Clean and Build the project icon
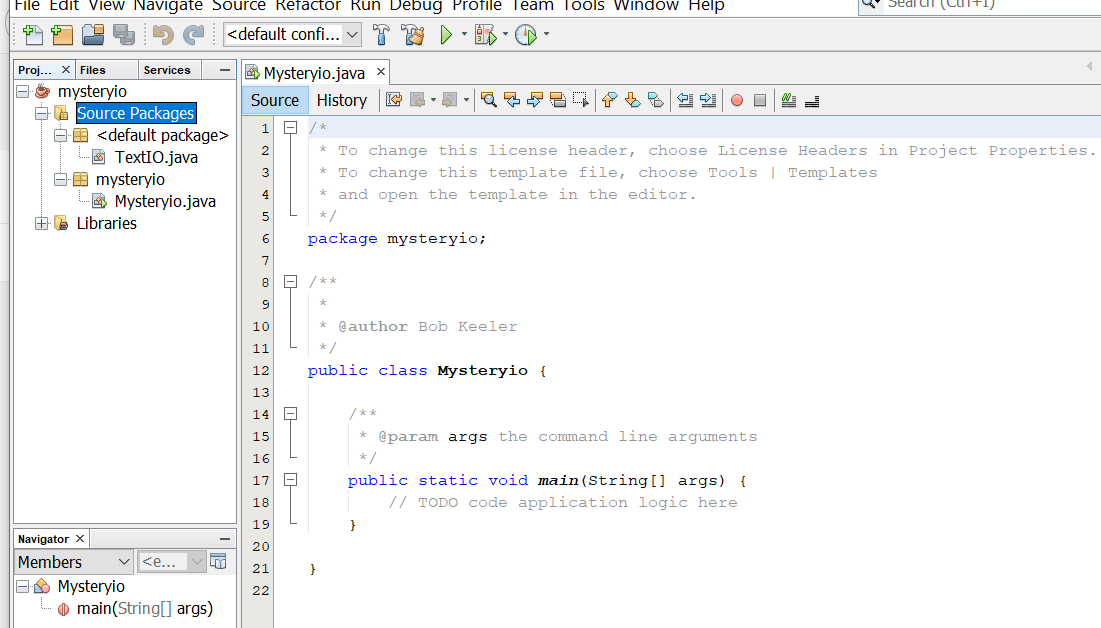This screenshot has height=628, width=1101. [x=414, y=33]
